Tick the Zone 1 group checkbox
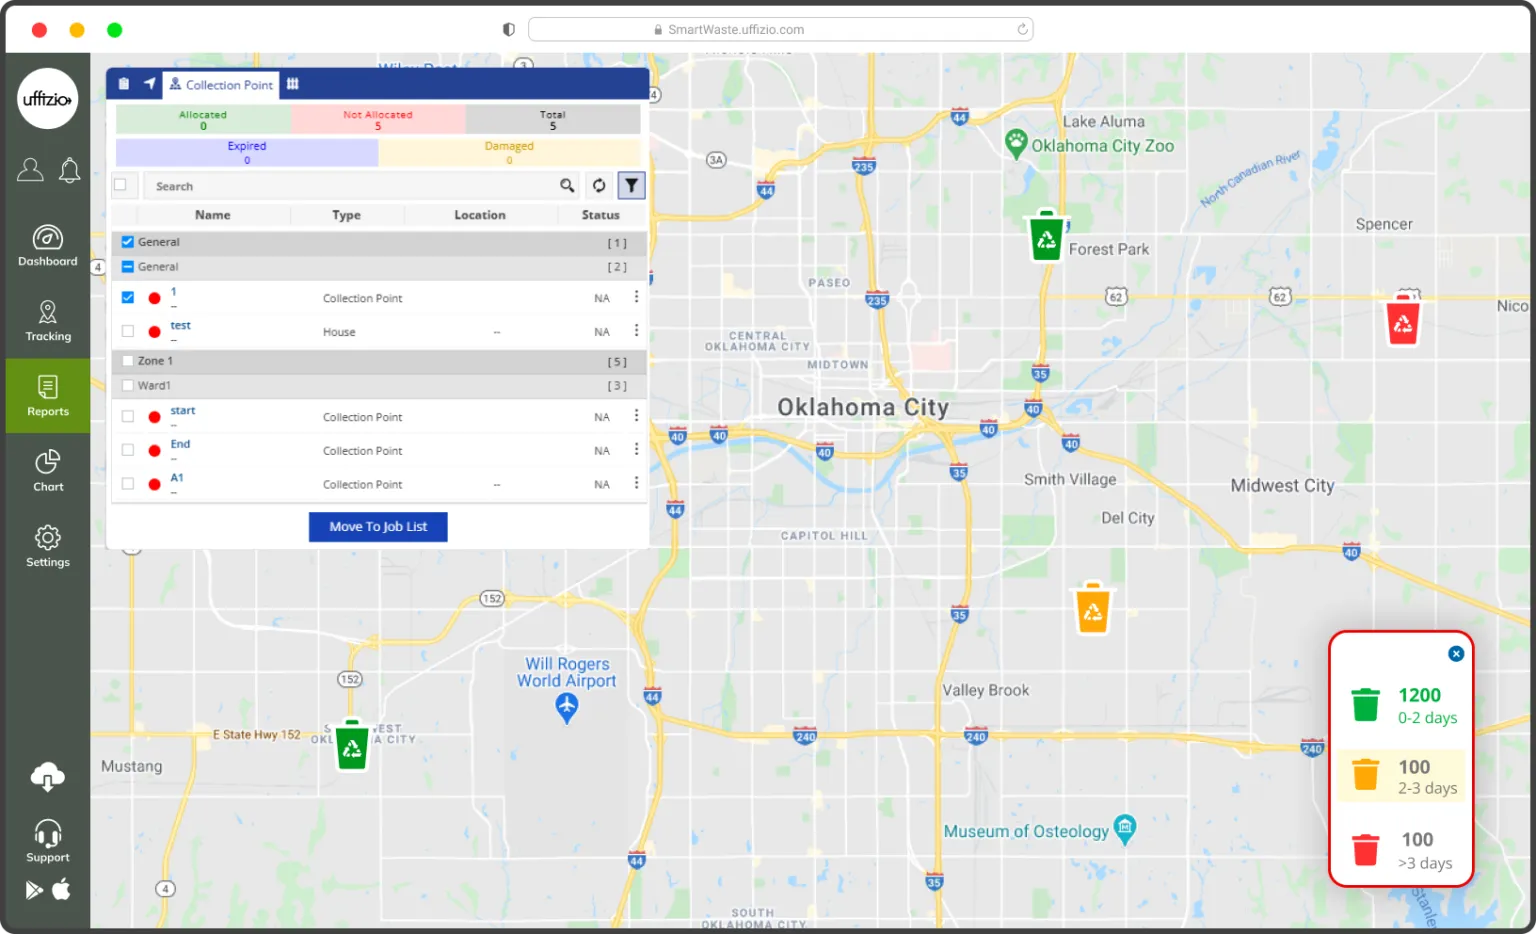This screenshot has height=934, width=1536. [x=128, y=361]
